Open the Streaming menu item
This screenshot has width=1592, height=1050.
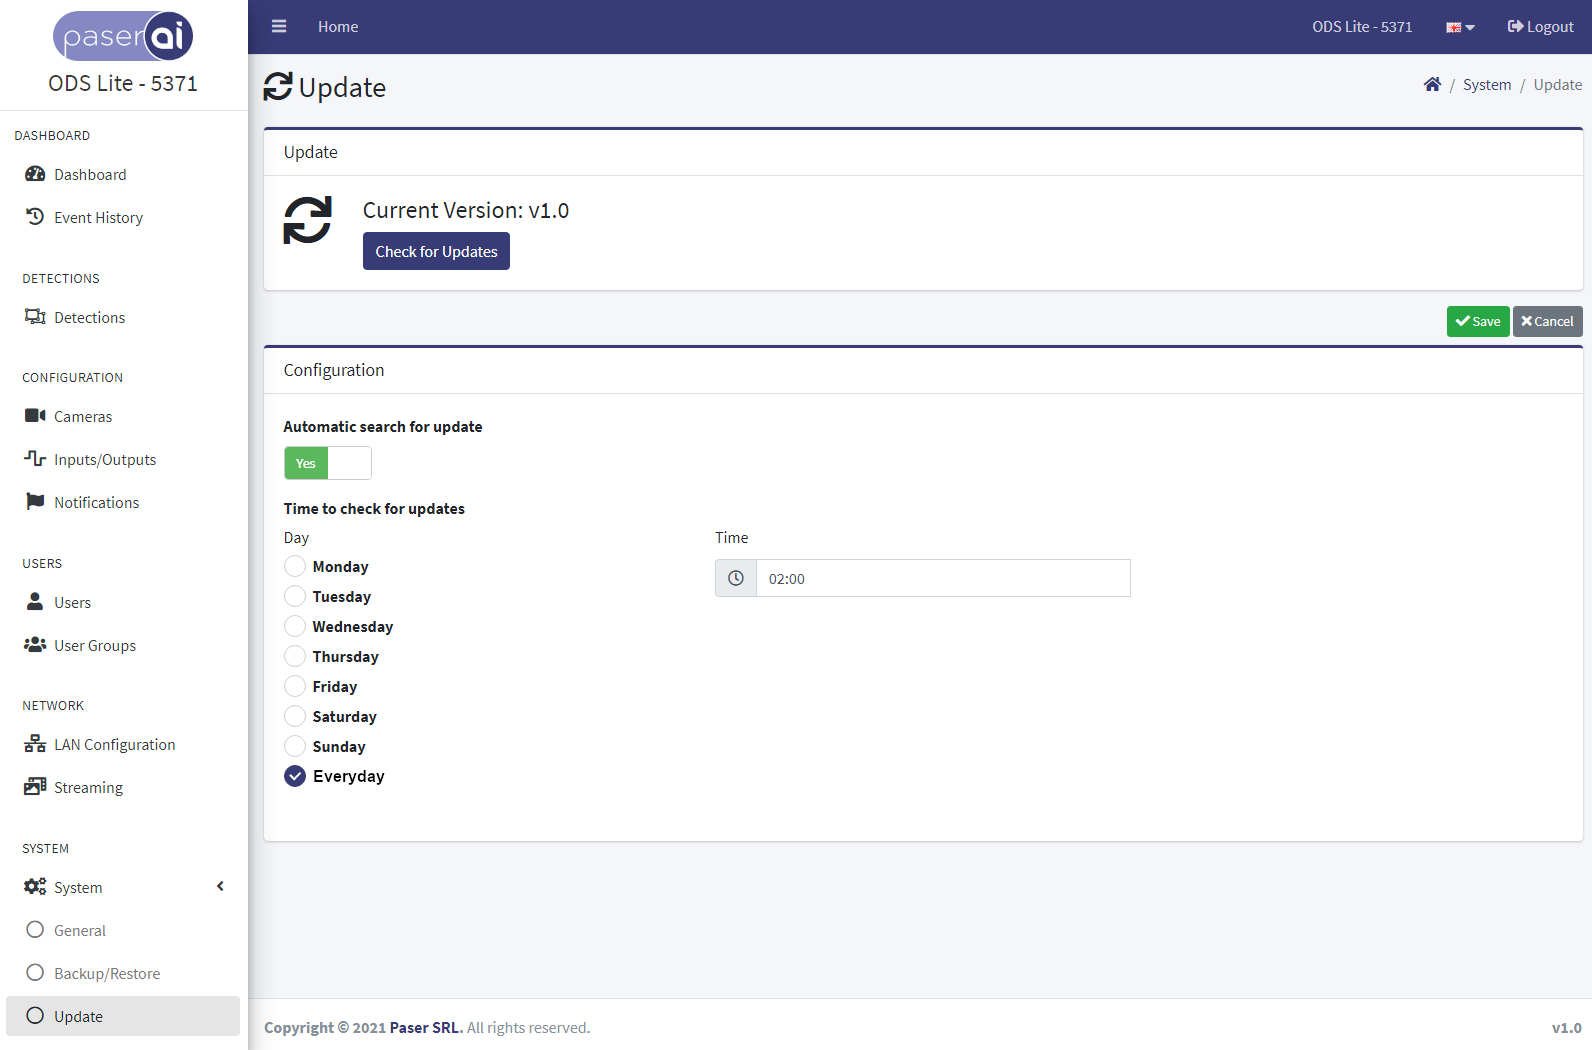[88, 787]
